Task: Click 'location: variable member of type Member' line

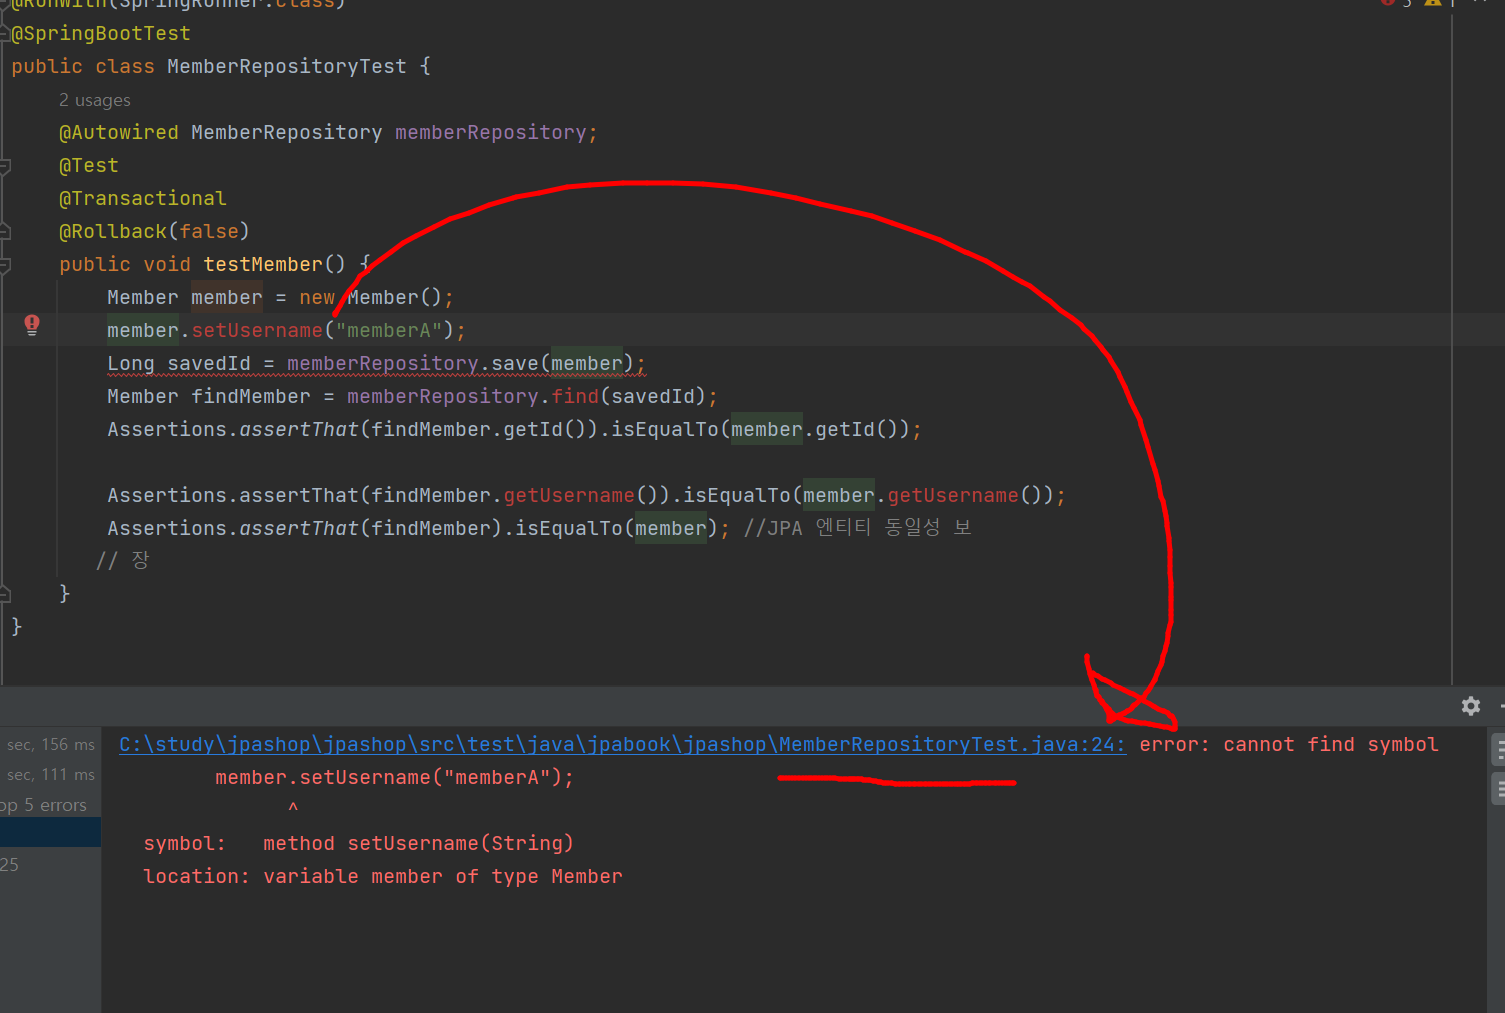Action: (x=383, y=877)
